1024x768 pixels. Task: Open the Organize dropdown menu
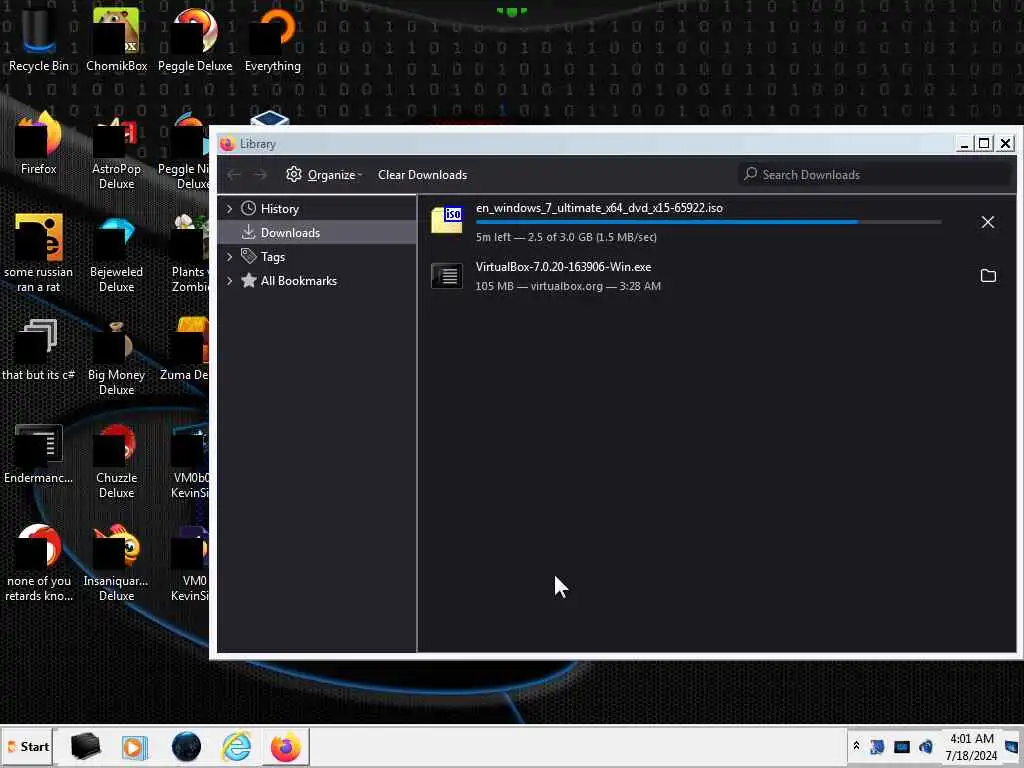coord(324,174)
